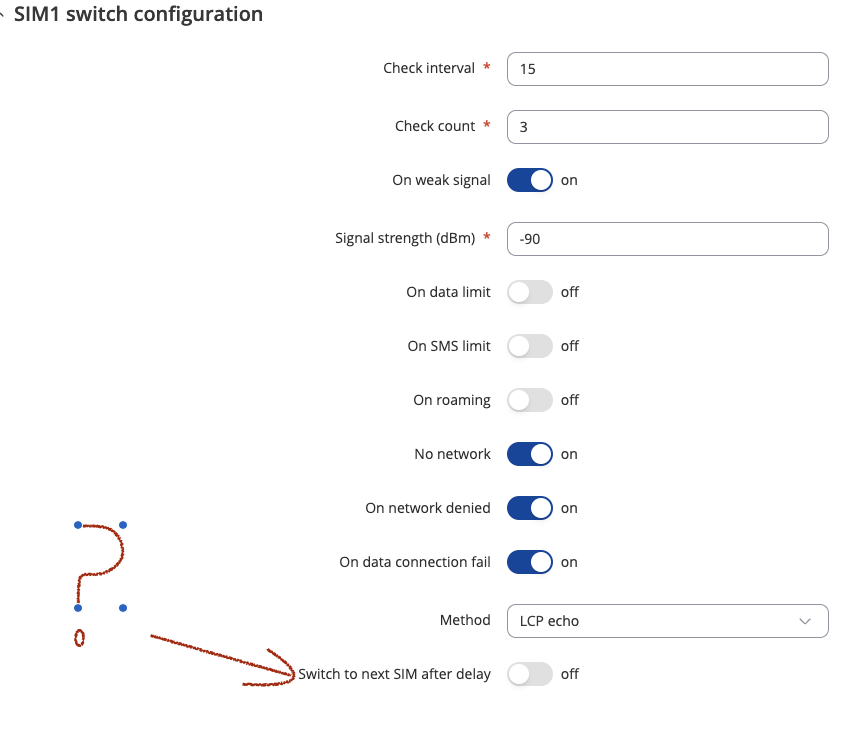Turn on the On SMS limit switch
The height and width of the screenshot is (734, 860).
tap(529, 346)
